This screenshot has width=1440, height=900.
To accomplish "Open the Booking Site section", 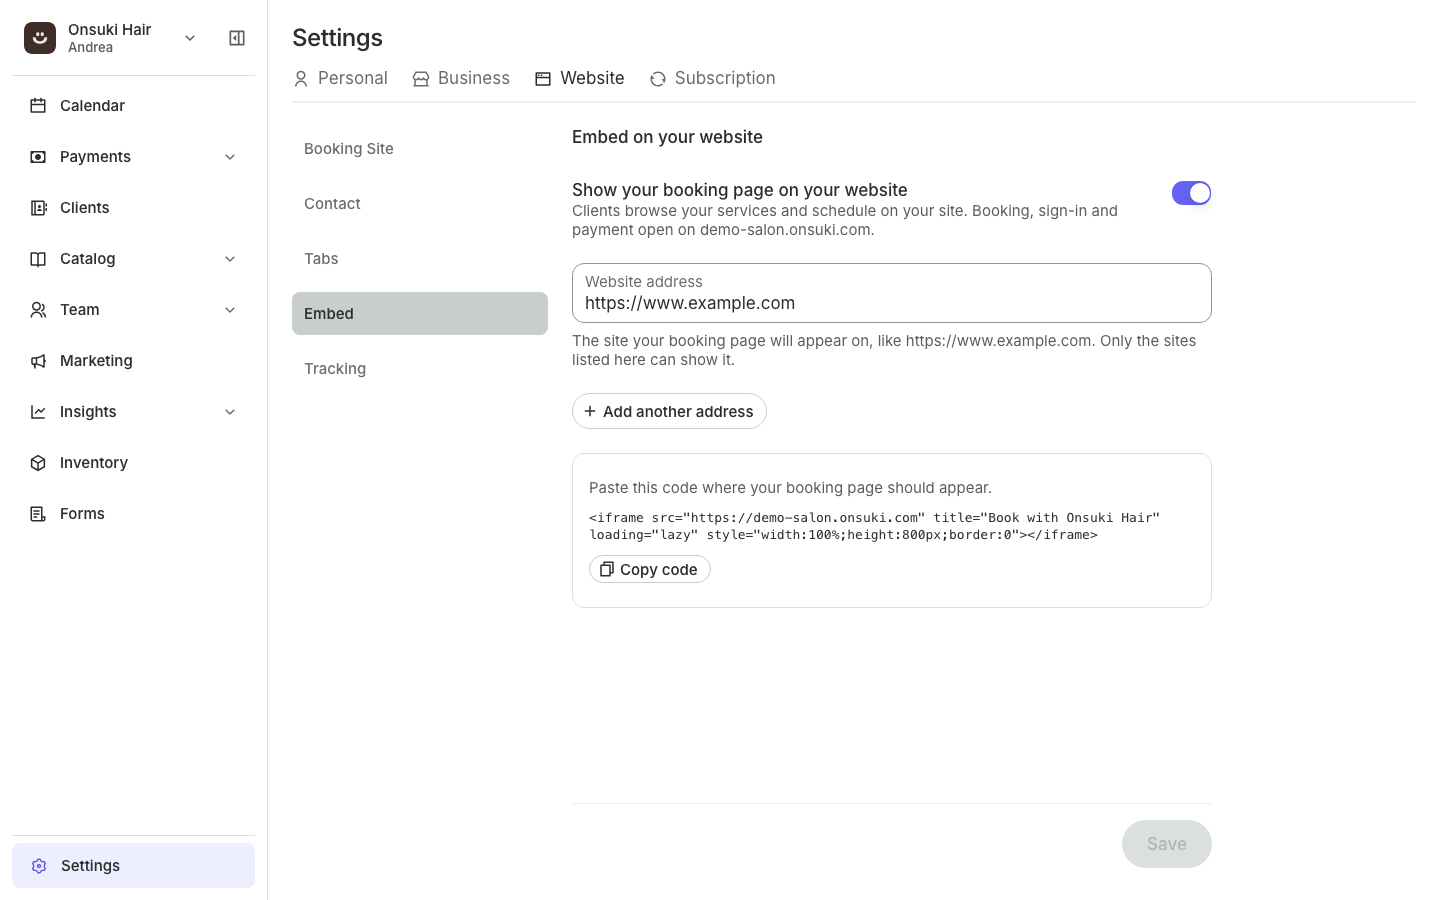I will pos(420,149).
